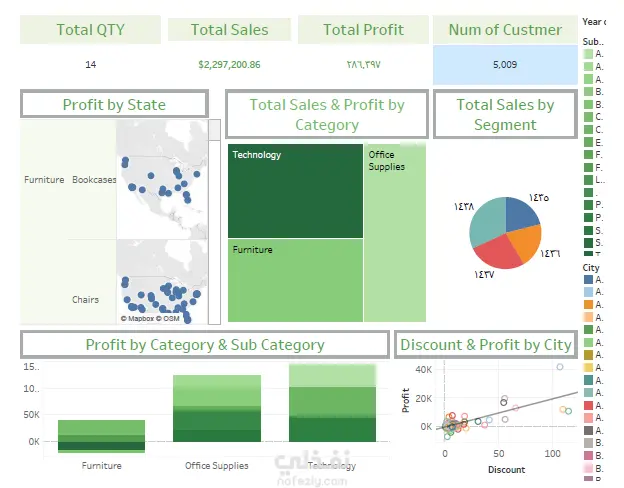Image resolution: width=624 pixels, height=488 pixels.
Task: Select Profit by Category & Sub Category title
Action: pyautogui.click(x=205, y=345)
